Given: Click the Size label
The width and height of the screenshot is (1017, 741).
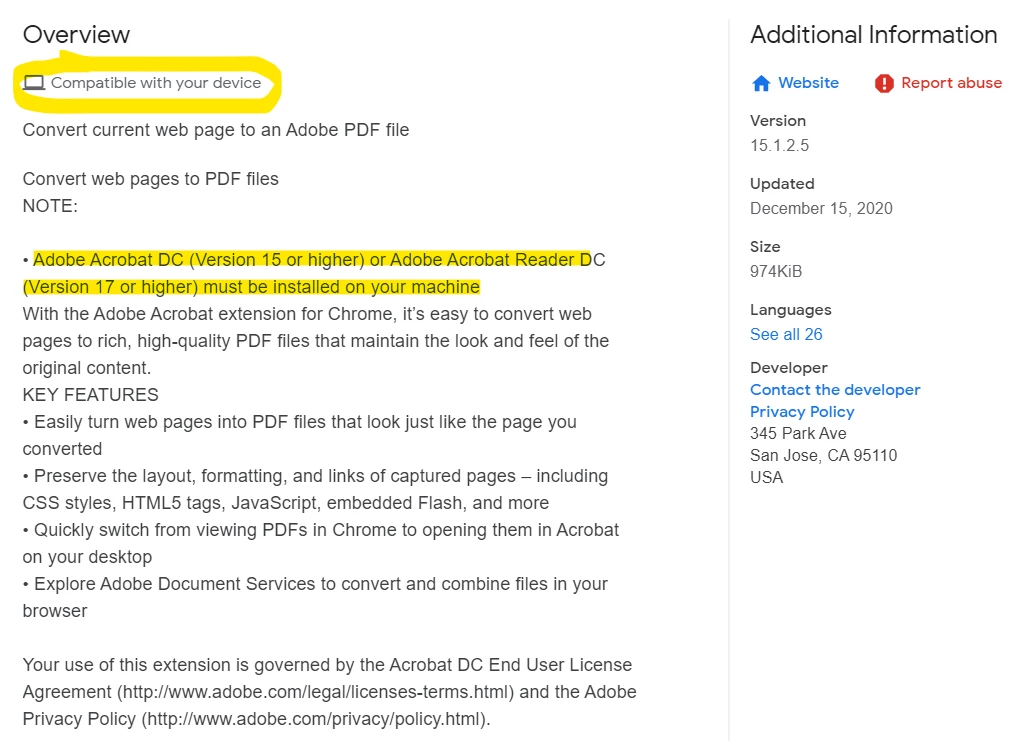Looking at the screenshot, I should 765,247.
